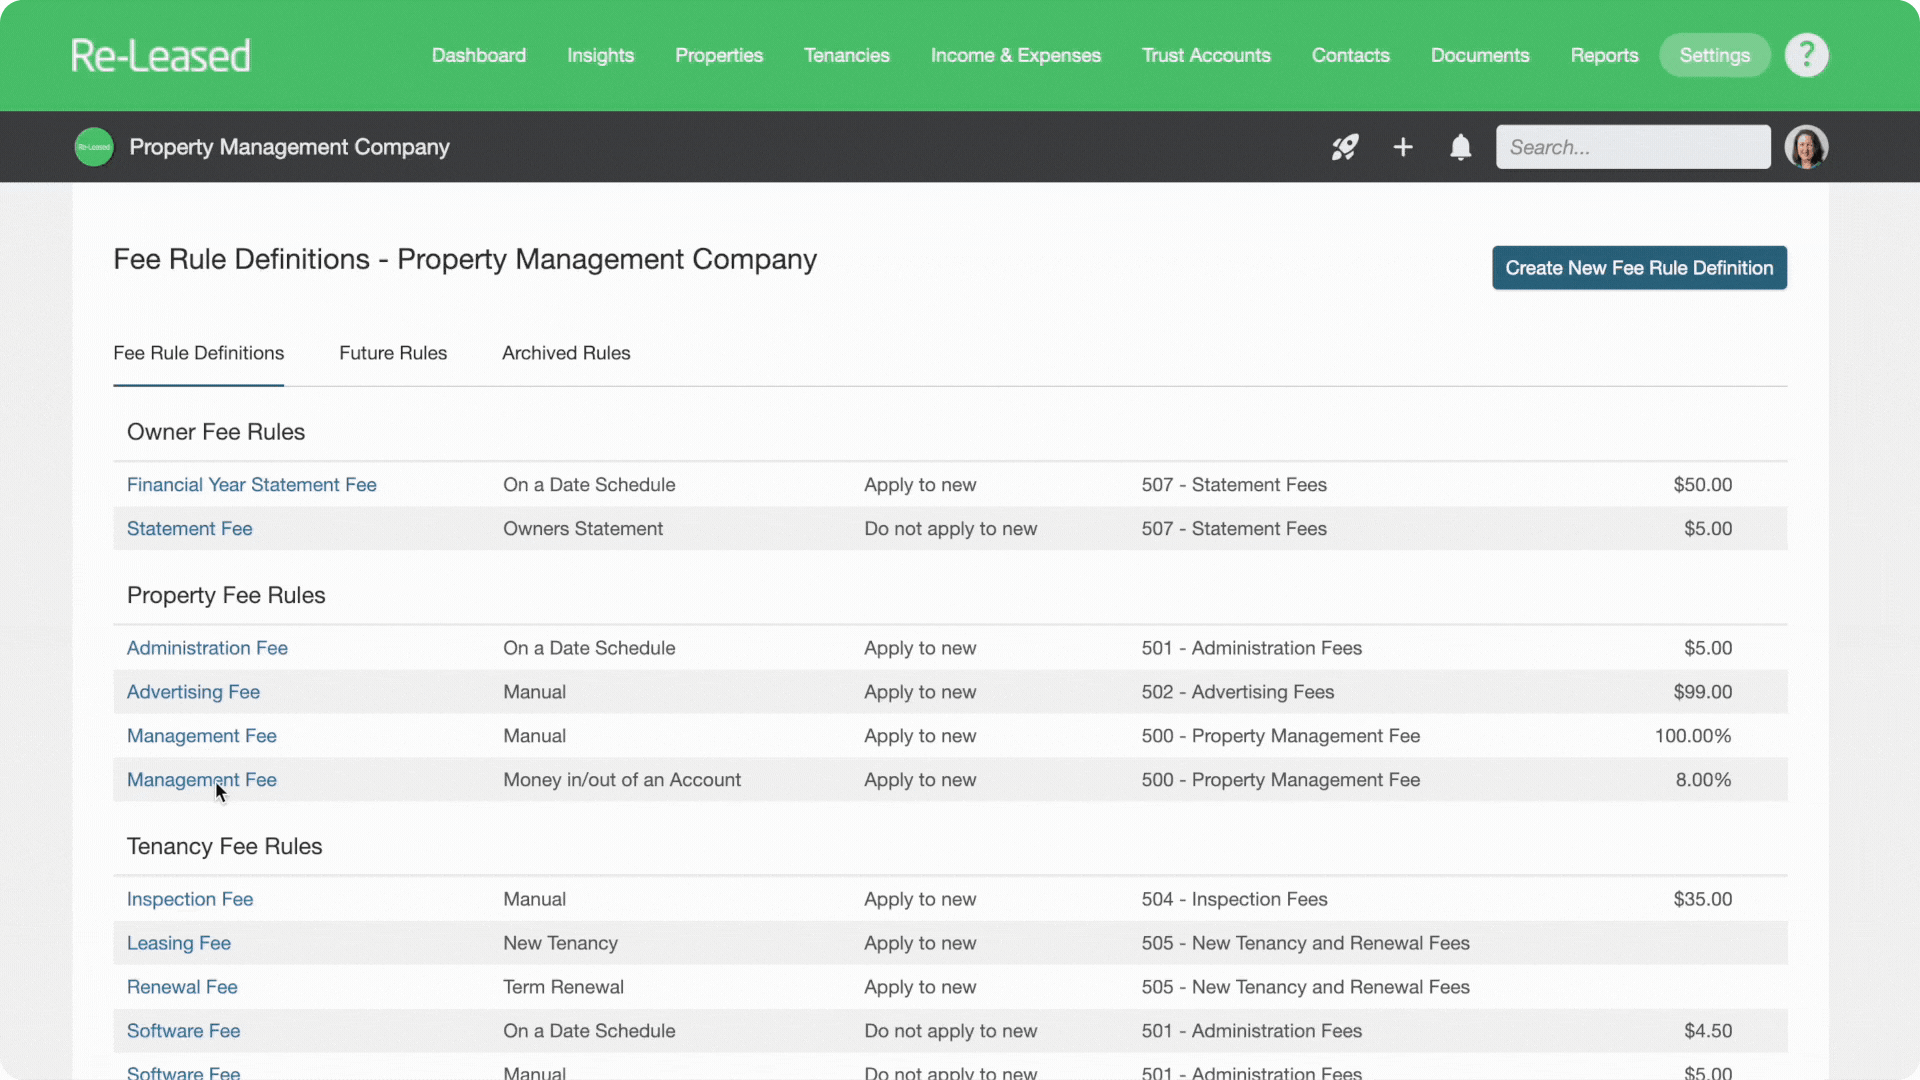Go to Trust Accounts in navigation
Image resolution: width=1920 pixels, height=1080 pixels.
point(1206,55)
